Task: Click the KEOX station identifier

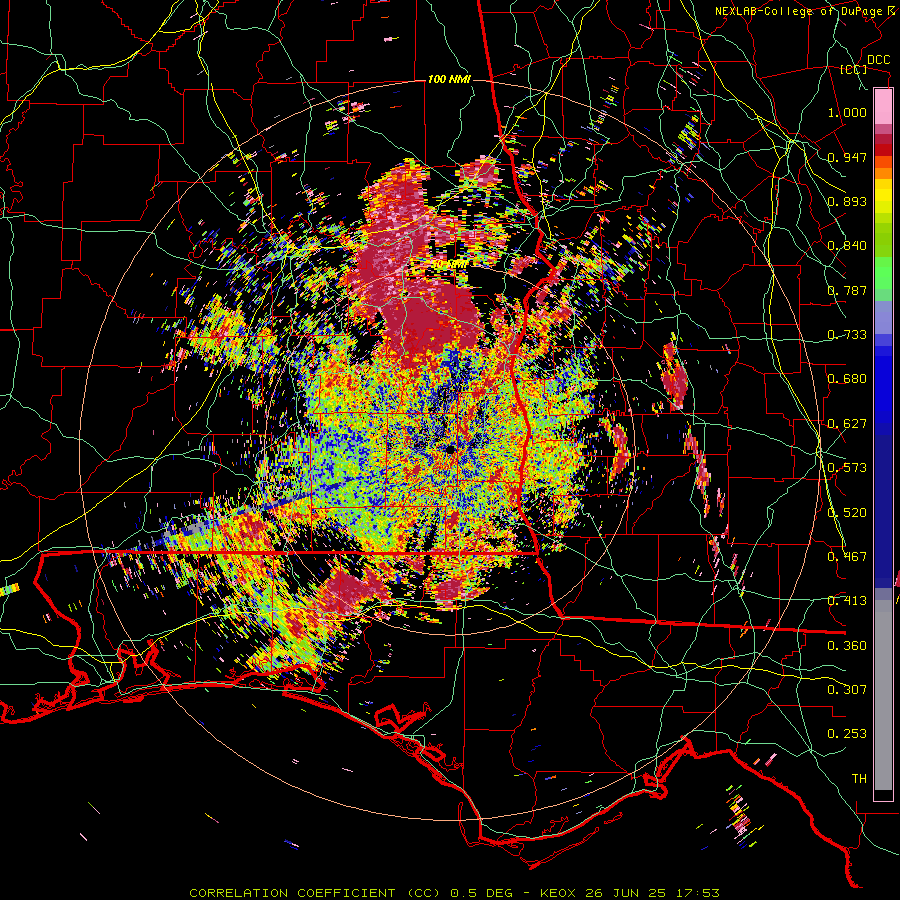Action: pyautogui.click(x=558, y=893)
